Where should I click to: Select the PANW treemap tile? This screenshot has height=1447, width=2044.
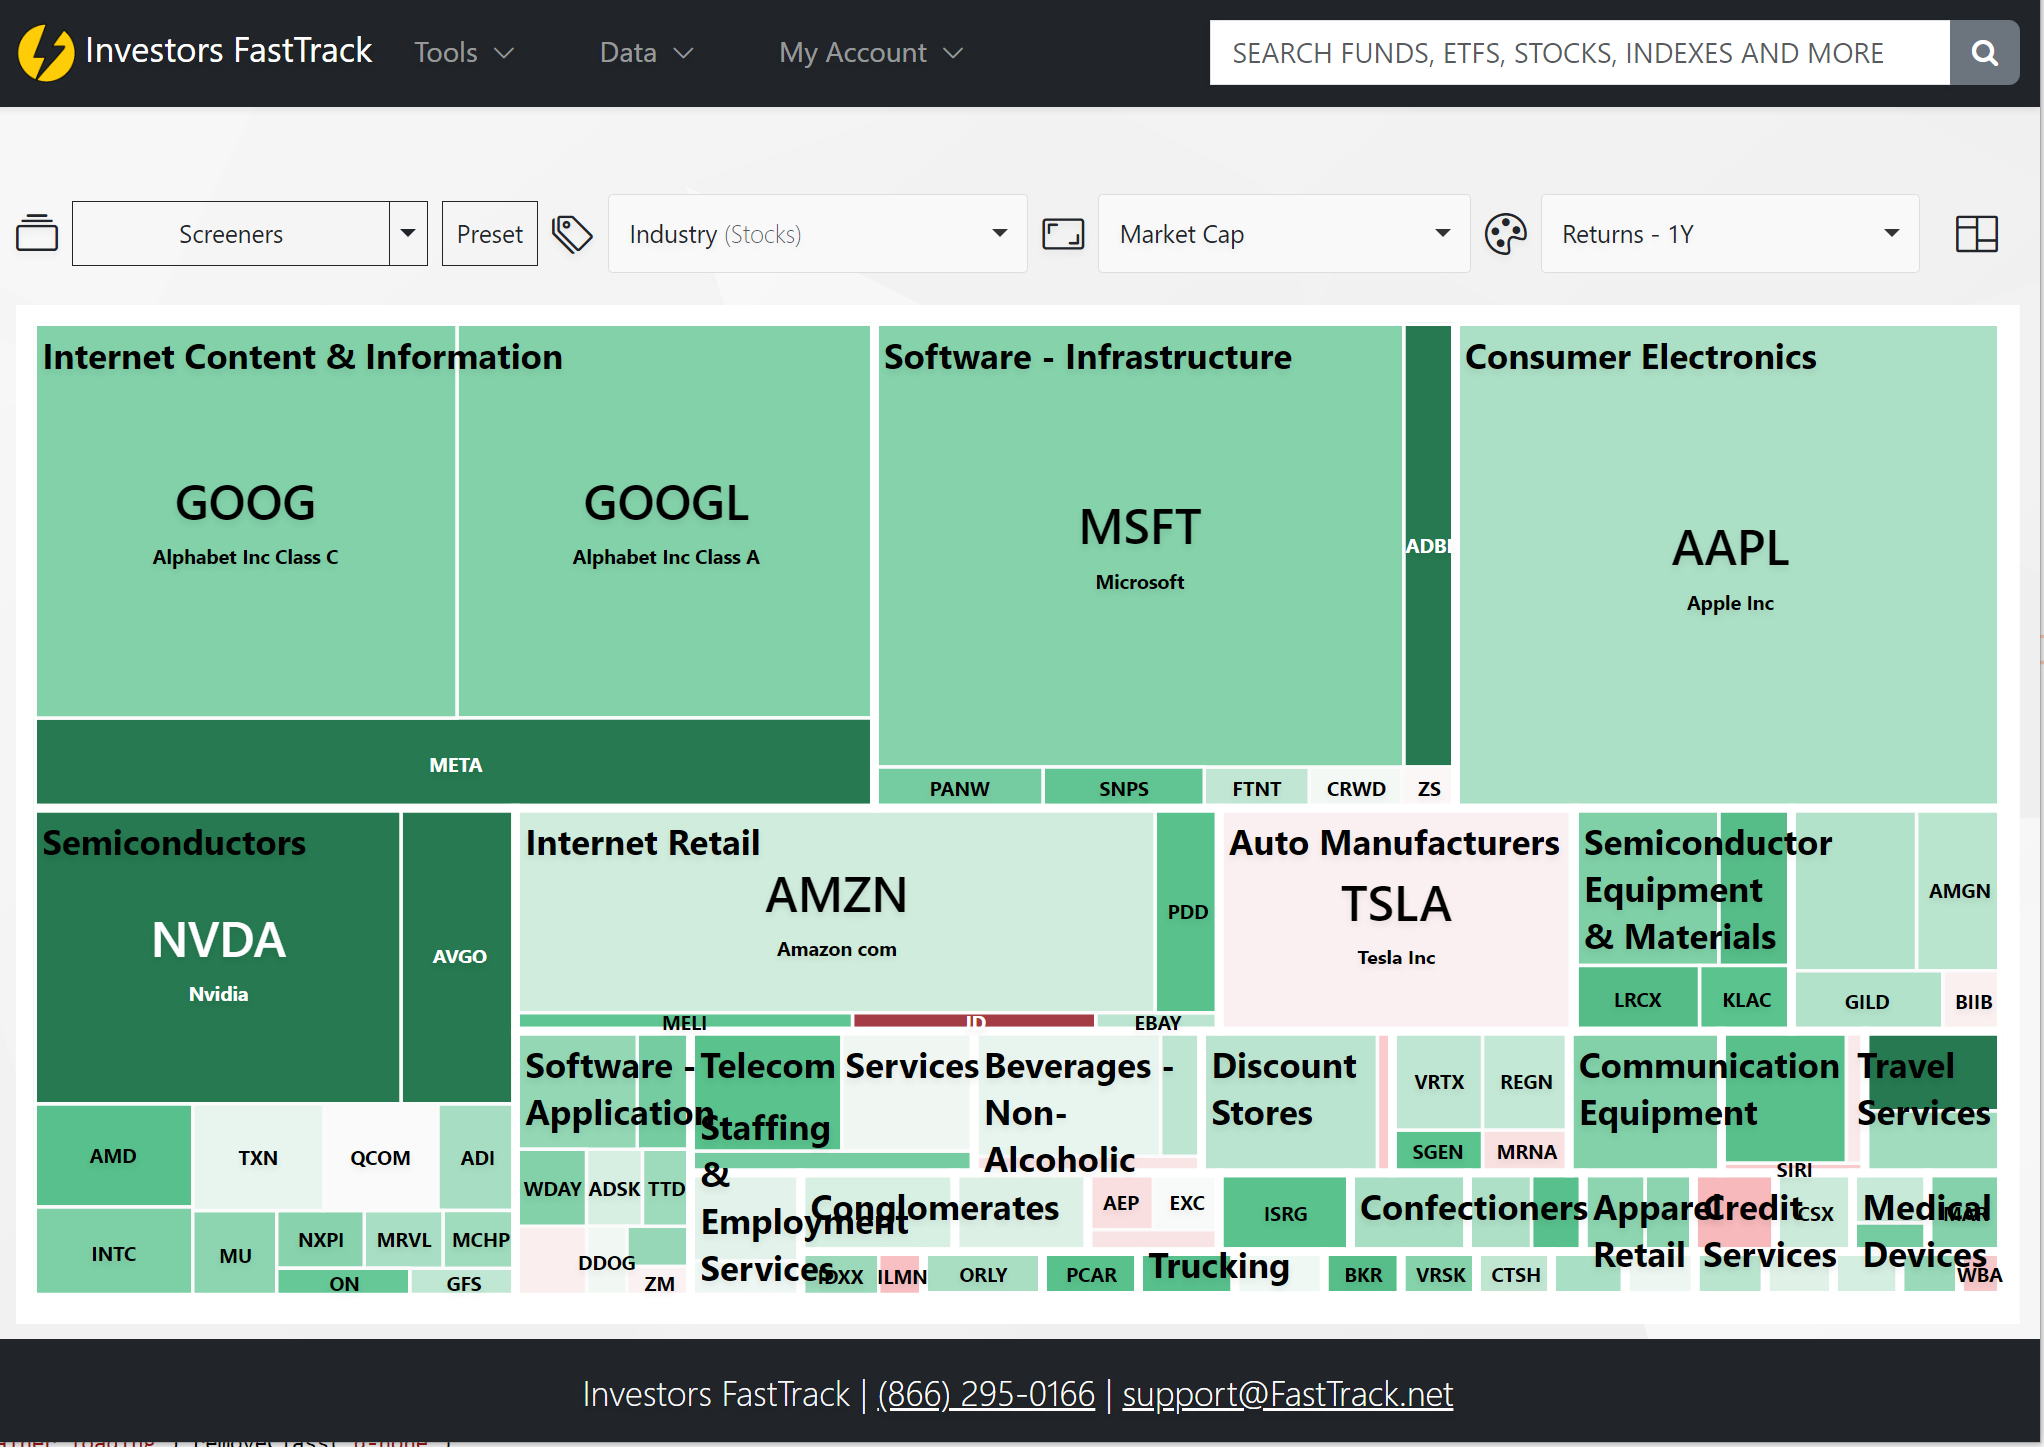point(960,787)
